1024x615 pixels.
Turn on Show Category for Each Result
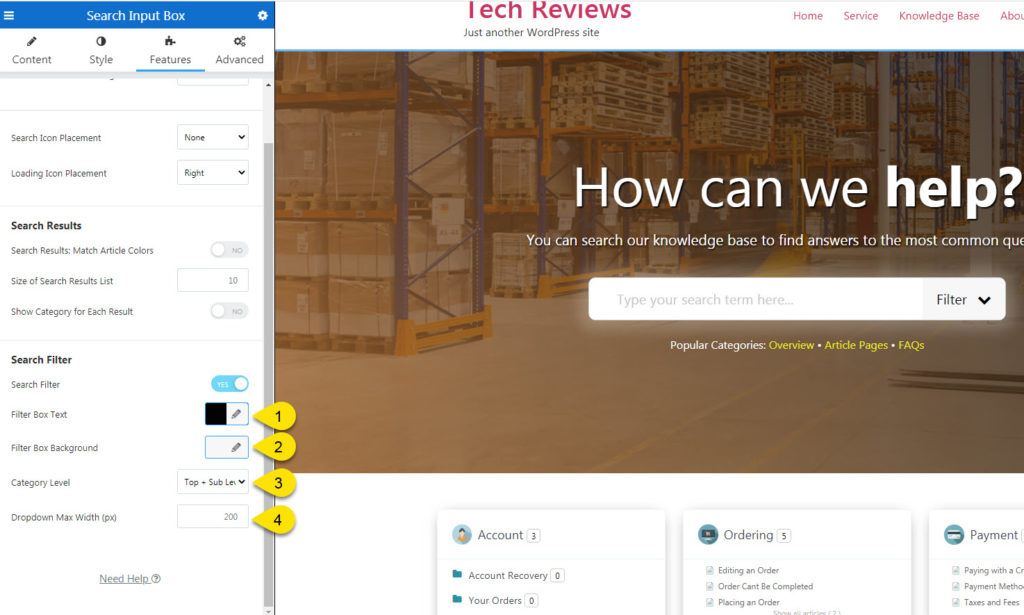click(229, 311)
